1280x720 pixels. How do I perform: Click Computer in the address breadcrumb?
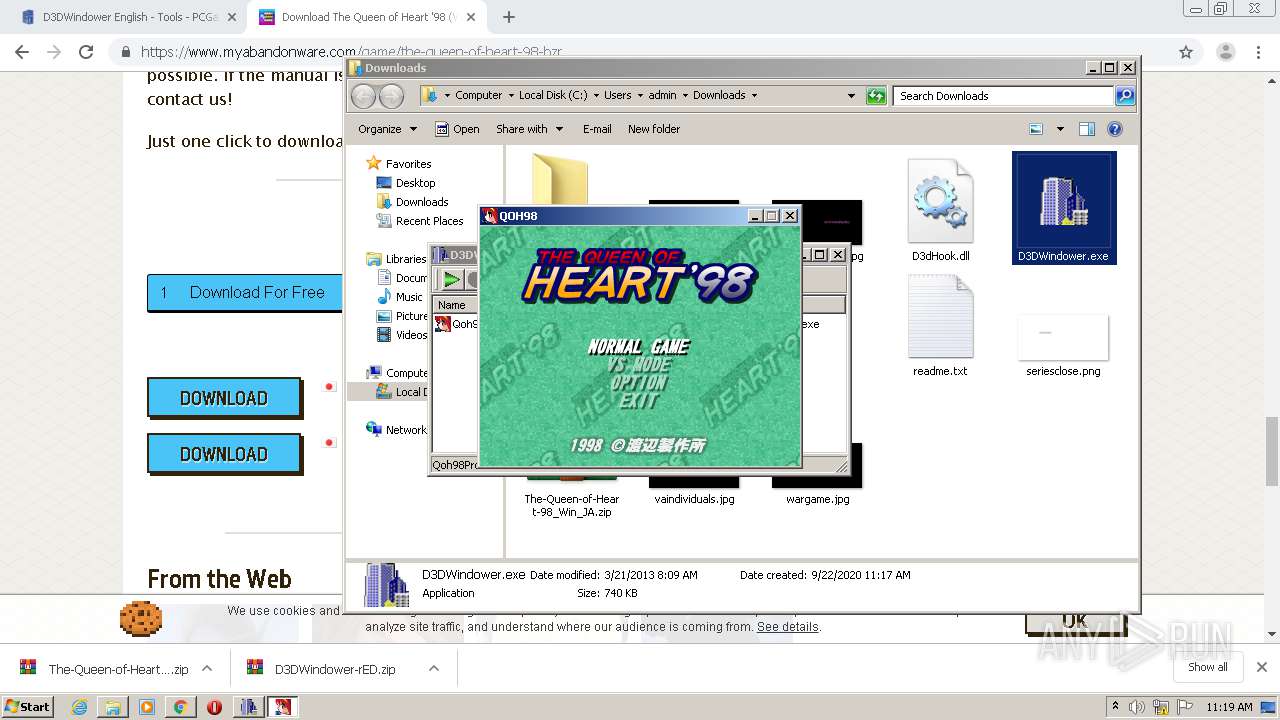click(478, 95)
